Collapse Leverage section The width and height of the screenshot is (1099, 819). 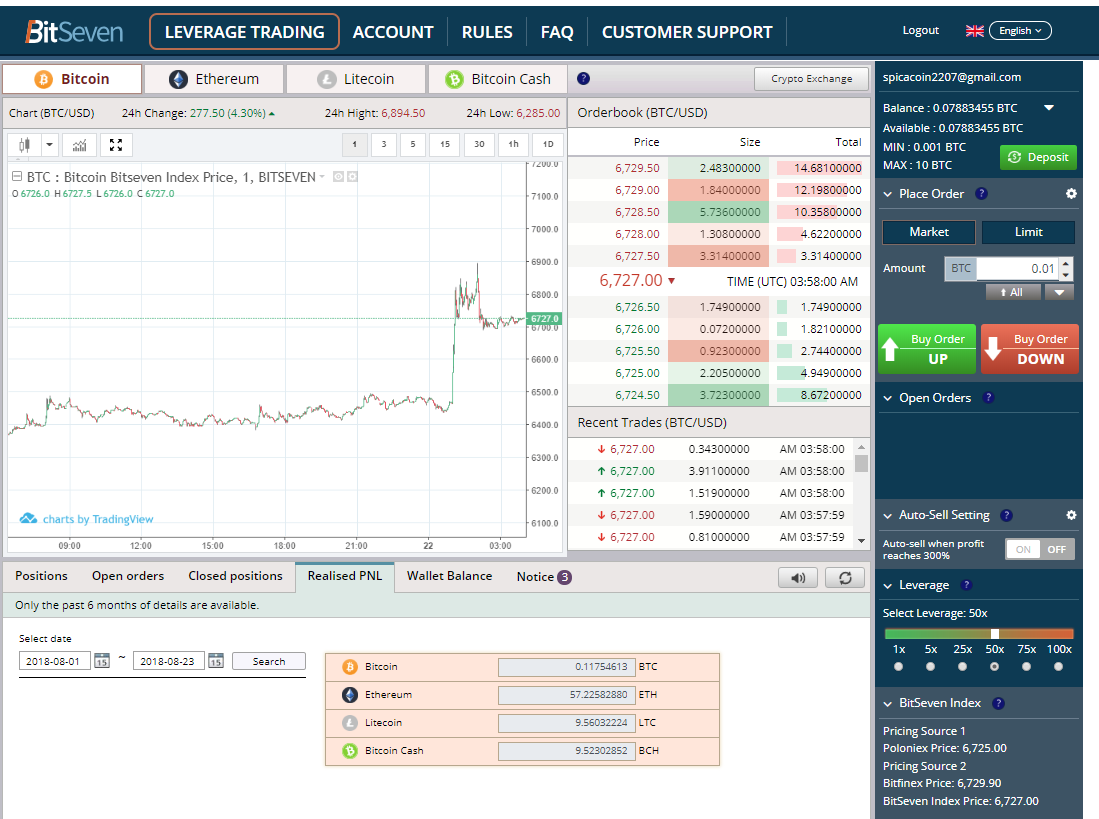pos(887,585)
